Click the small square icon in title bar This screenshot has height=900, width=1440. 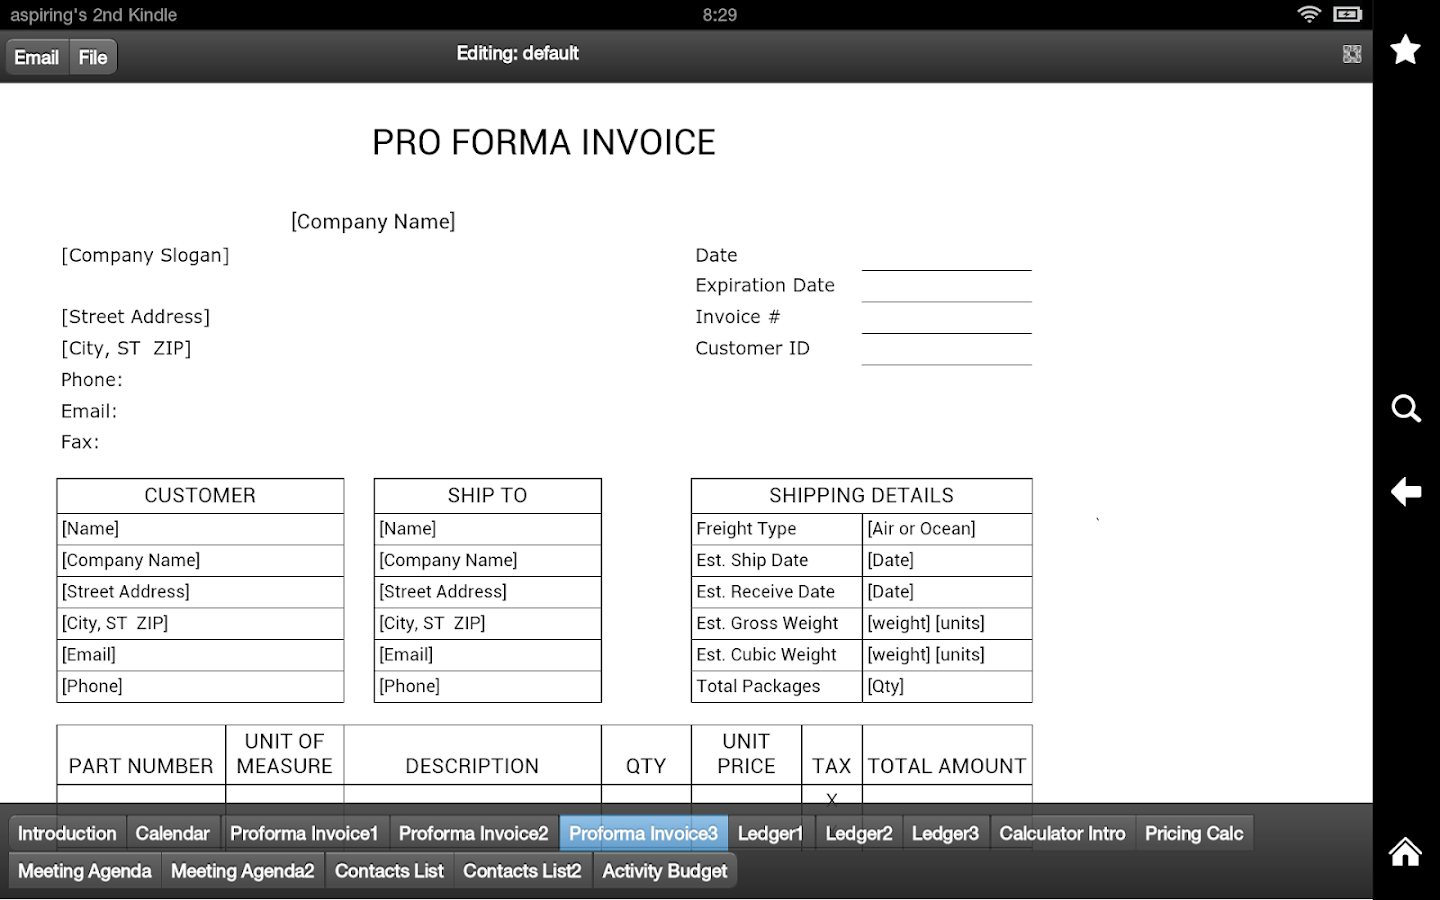pos(1352,54)
